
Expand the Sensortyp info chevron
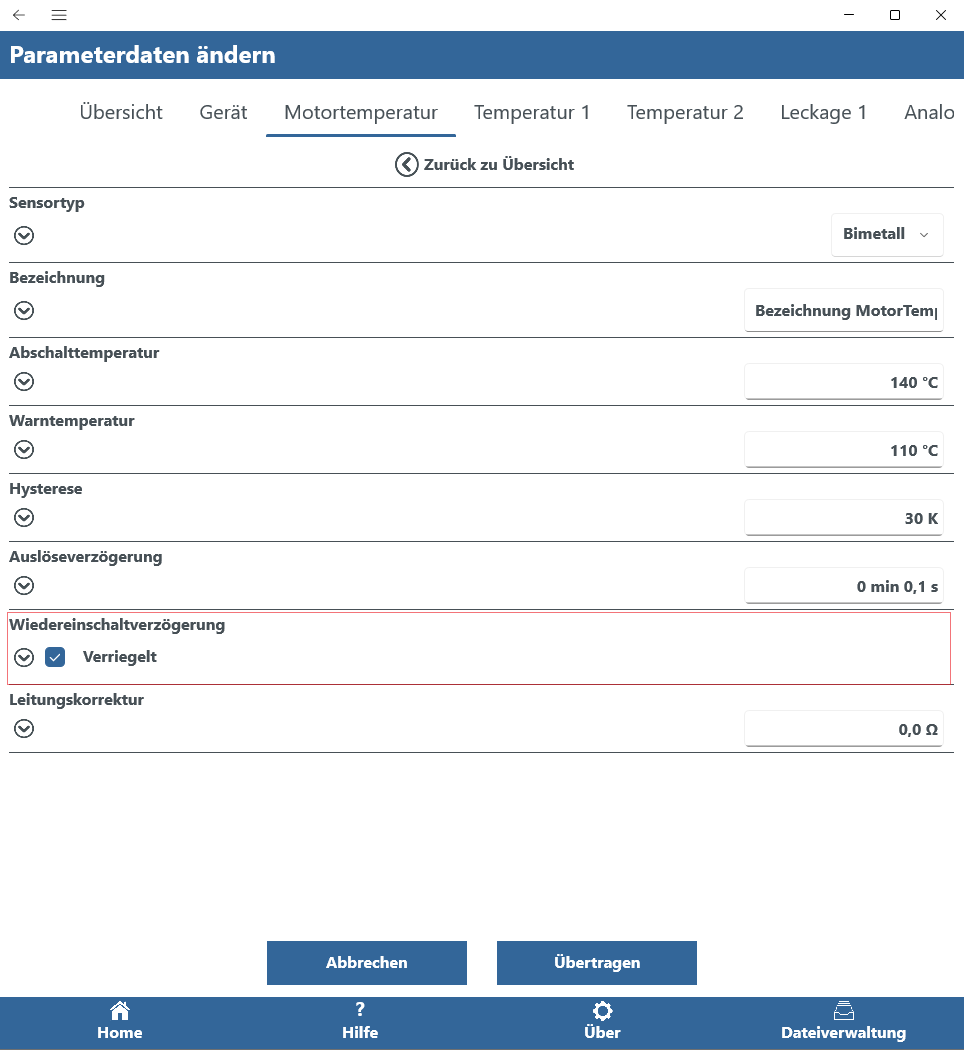[x=24, y=236]
